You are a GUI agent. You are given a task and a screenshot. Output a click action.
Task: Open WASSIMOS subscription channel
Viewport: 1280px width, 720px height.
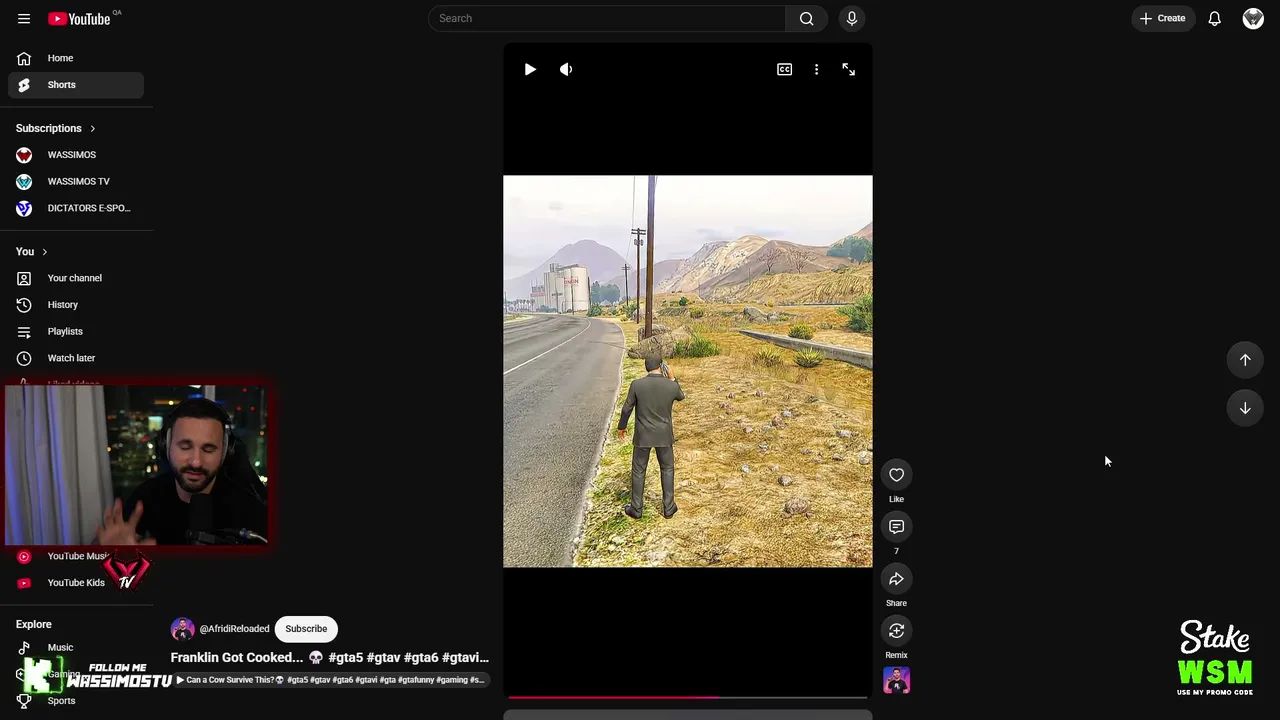pyautogui.click(x=76, y=155)
